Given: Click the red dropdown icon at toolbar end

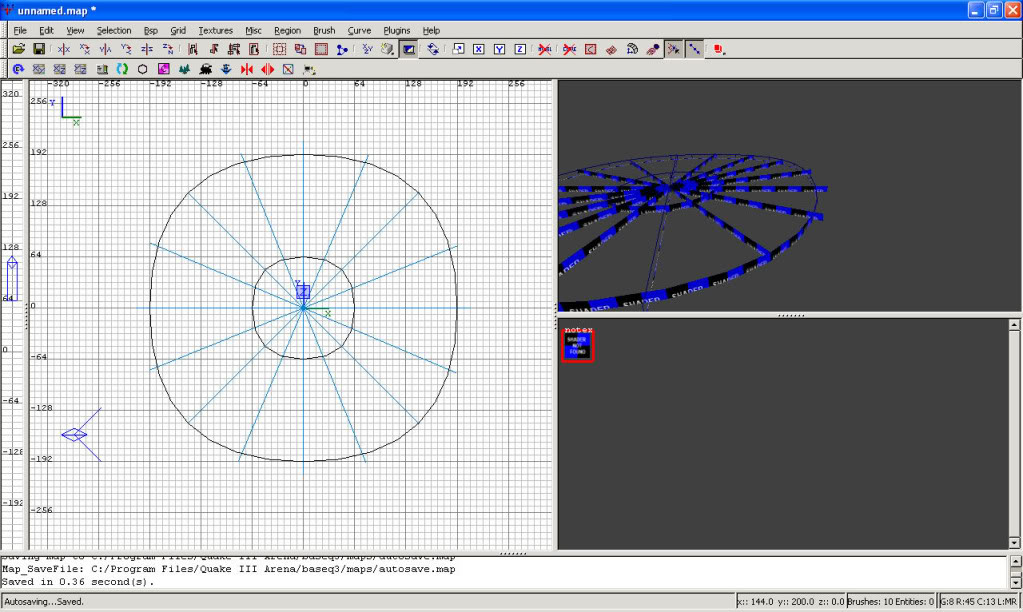Looking at the screenshot, I should [719, 49].
